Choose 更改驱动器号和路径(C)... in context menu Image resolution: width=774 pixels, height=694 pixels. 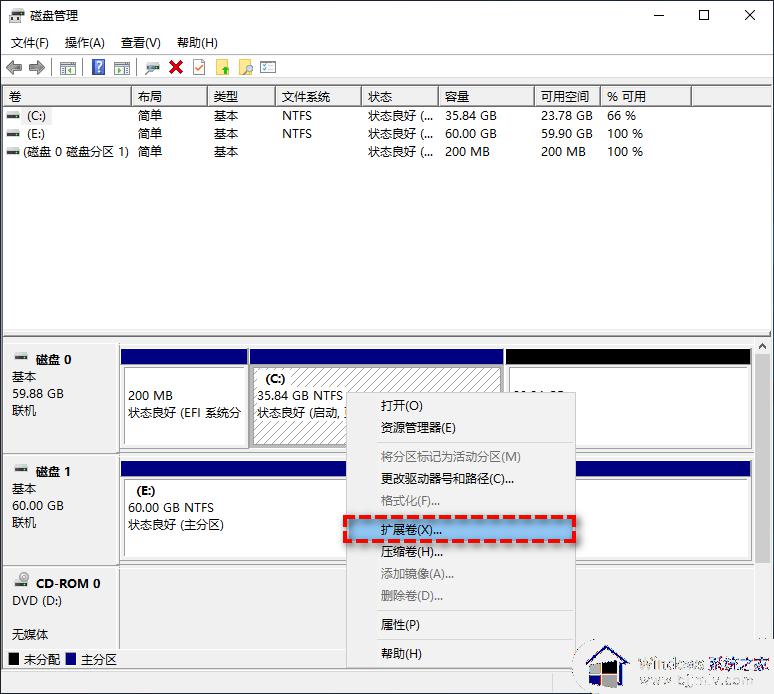pyautogui.click(x=461, y=479)
